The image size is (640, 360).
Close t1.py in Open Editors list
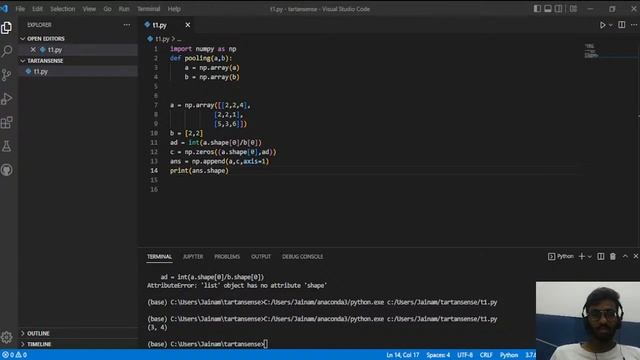(33, 49)
